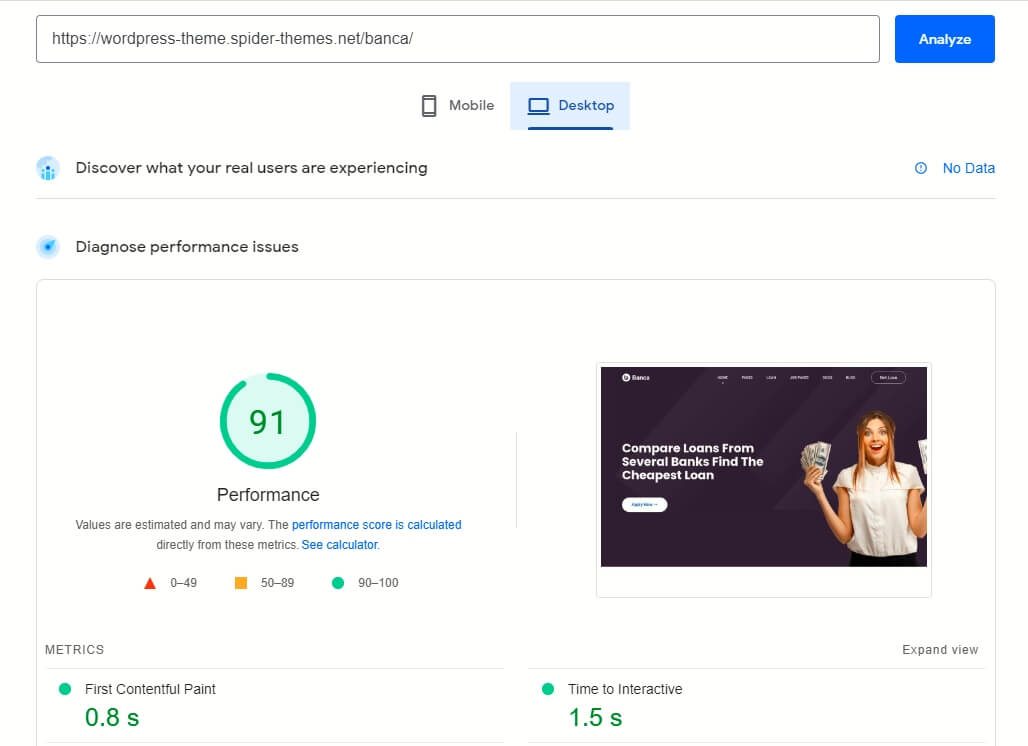The image size is (1028, 746).
Task: Open the 'performance score is calculated' link
Action: click(x=376, y=524)
